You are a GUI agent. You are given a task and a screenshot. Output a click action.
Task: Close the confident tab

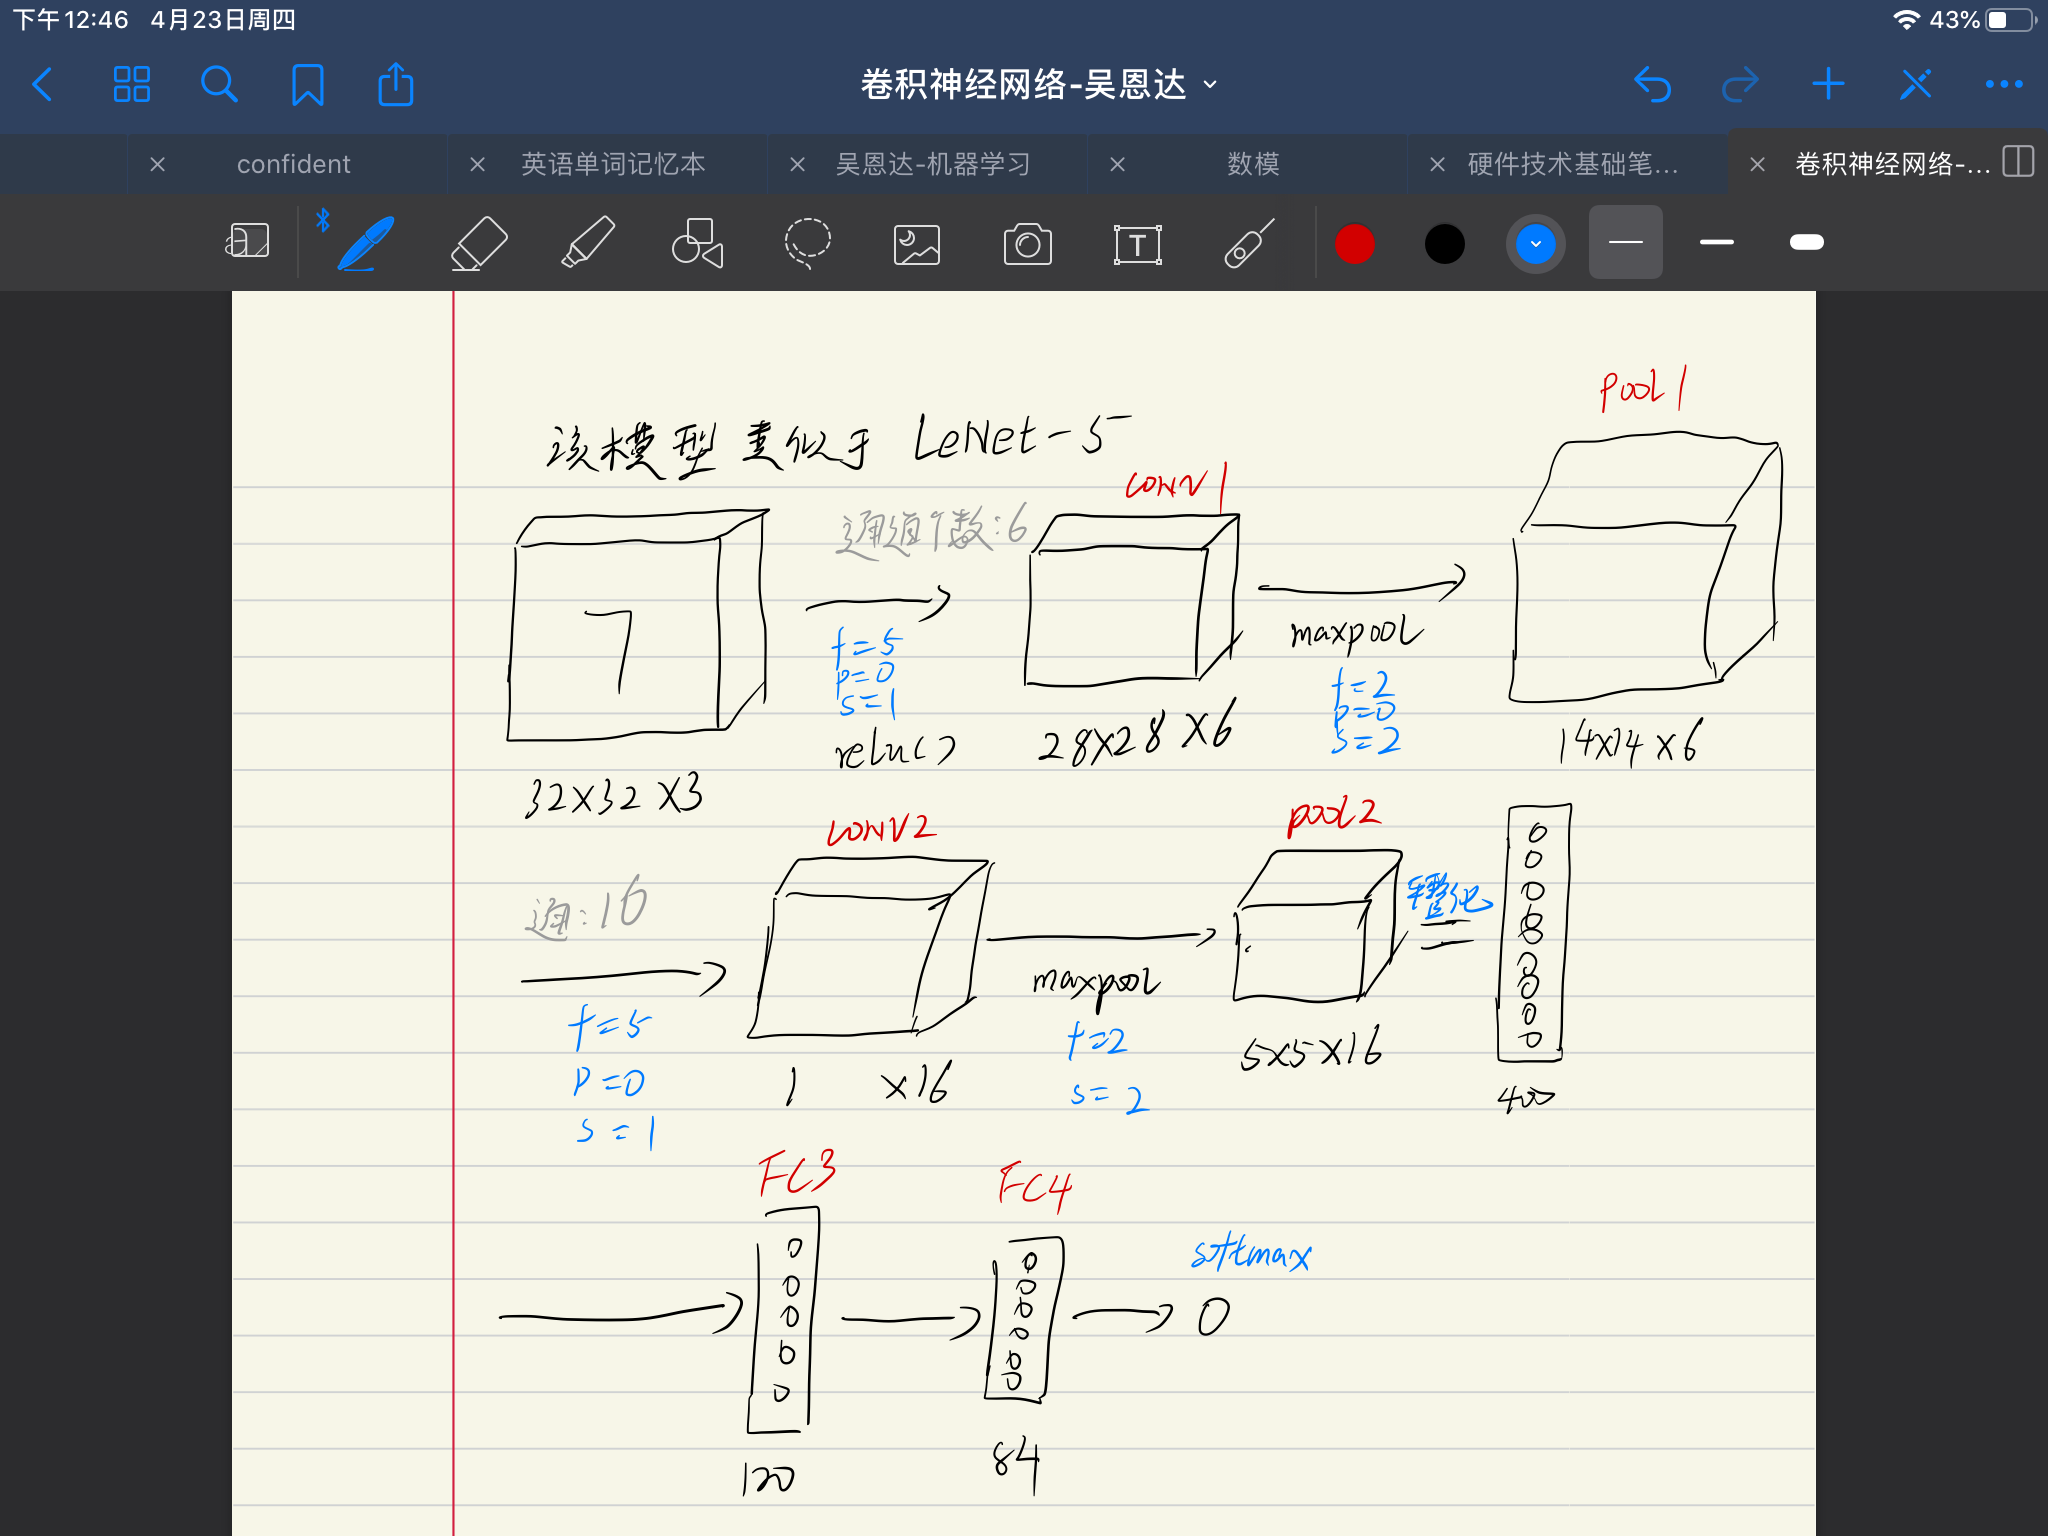coord(158,163)
